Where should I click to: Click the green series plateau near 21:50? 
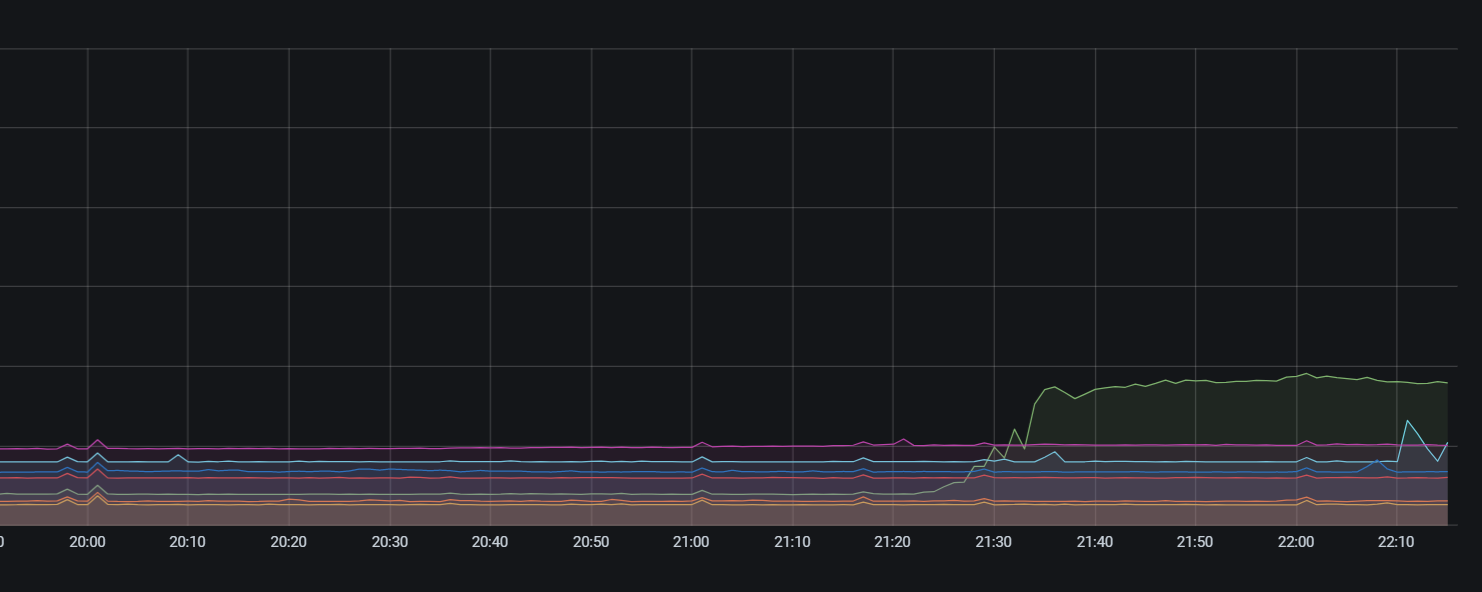tap(1195, 380)
